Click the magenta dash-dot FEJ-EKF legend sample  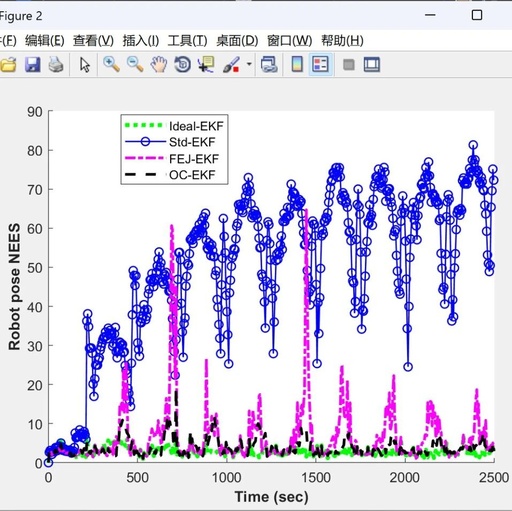(144, 158)
